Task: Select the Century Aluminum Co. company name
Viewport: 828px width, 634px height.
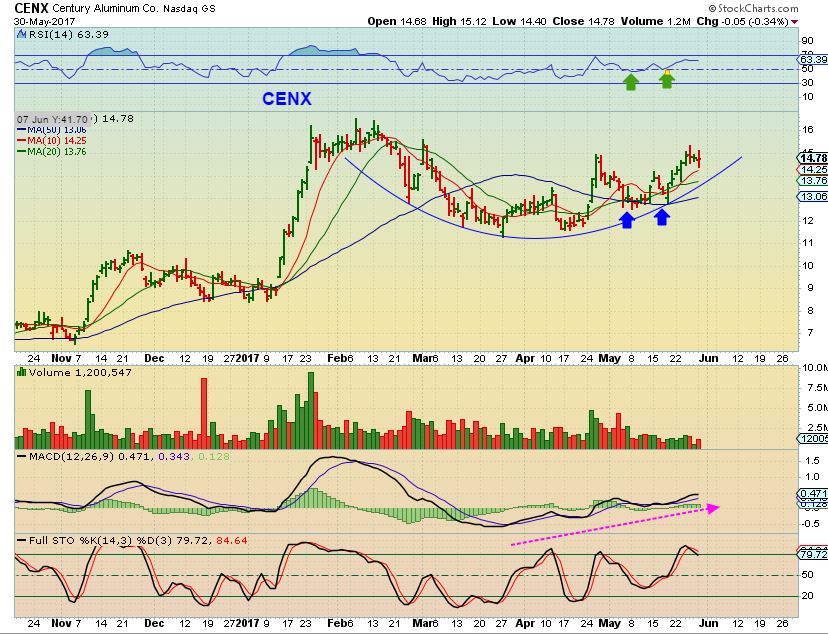Action: pos(106,8)
